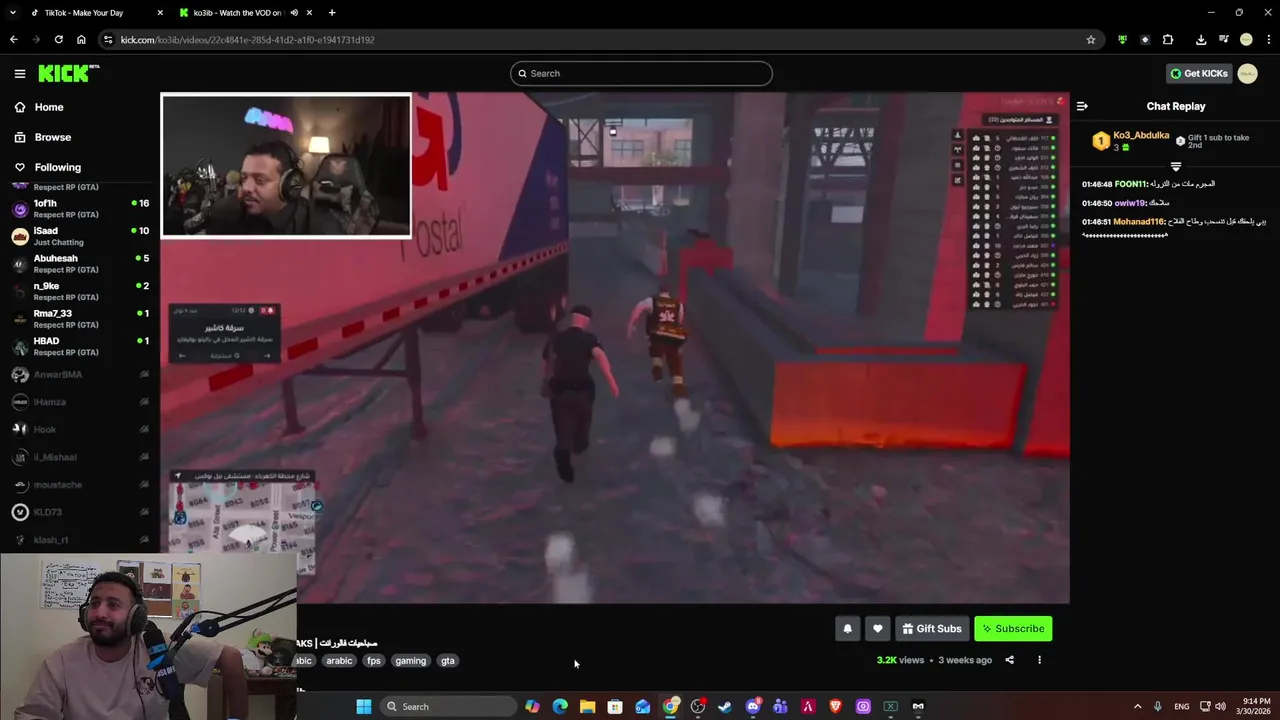Open ENG language input switcher
Screen dimensions: 1280x720
coord(1181,707)
